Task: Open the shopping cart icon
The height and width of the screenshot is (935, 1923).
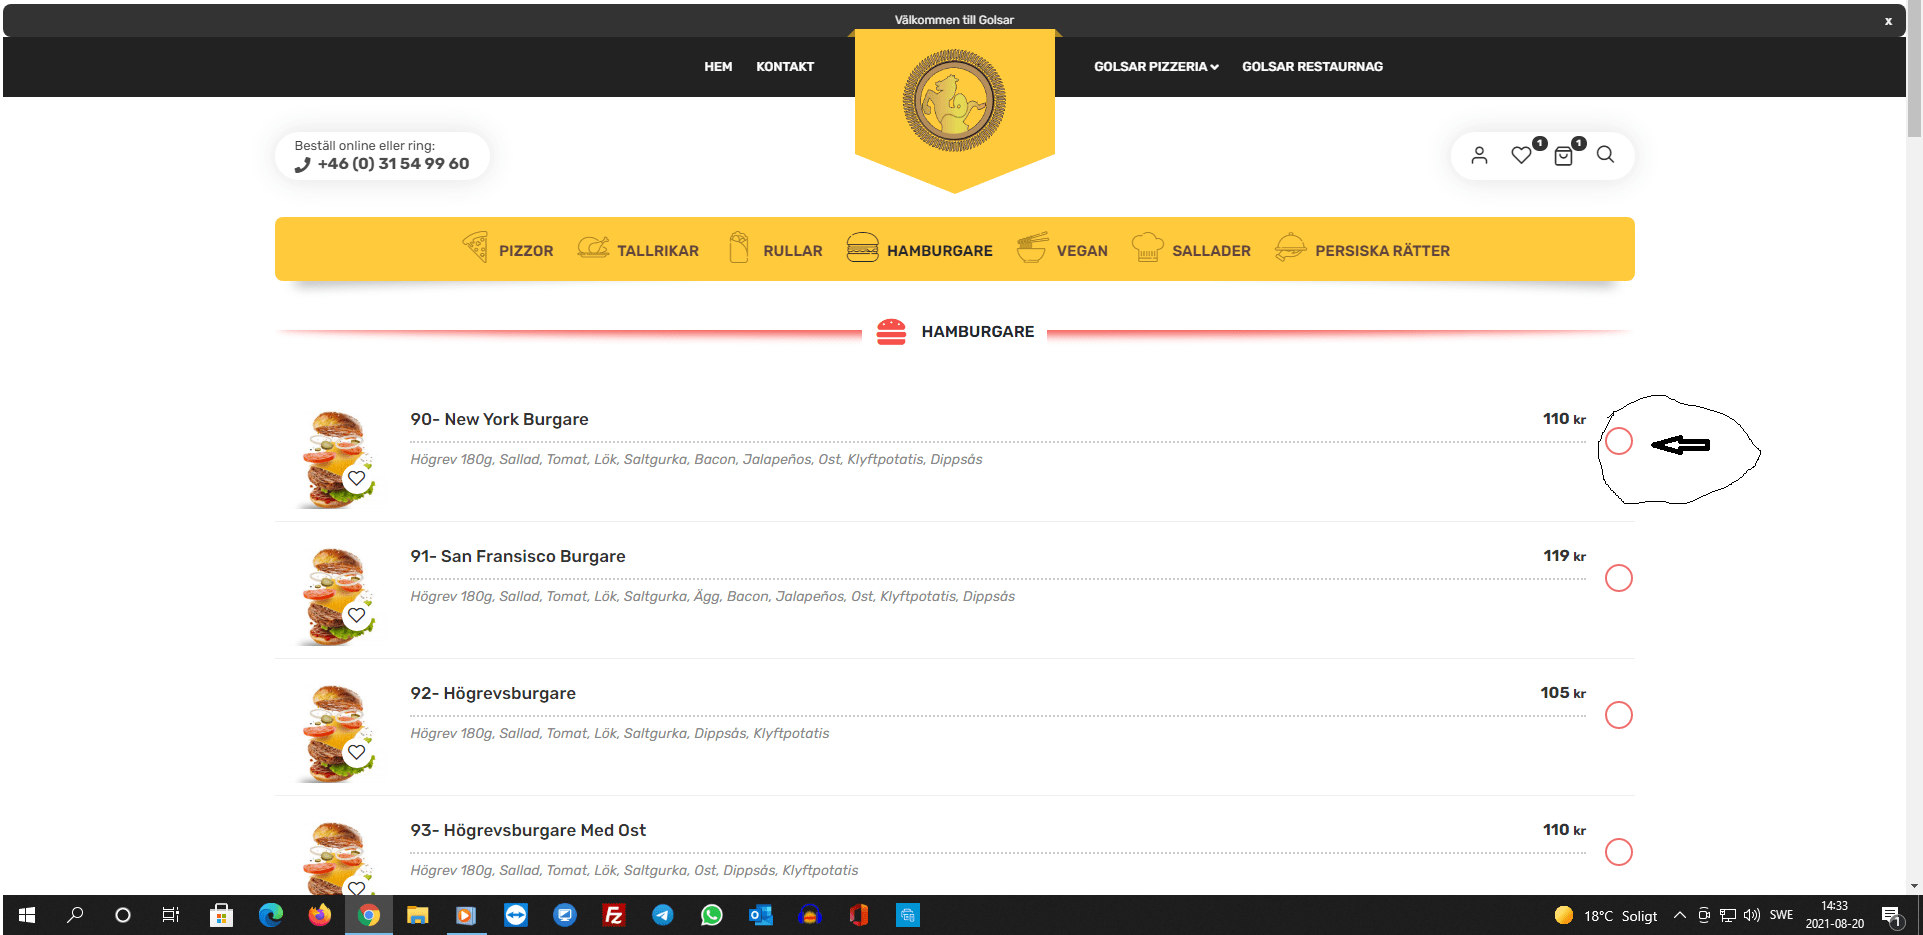Action: click(1563, 156)
